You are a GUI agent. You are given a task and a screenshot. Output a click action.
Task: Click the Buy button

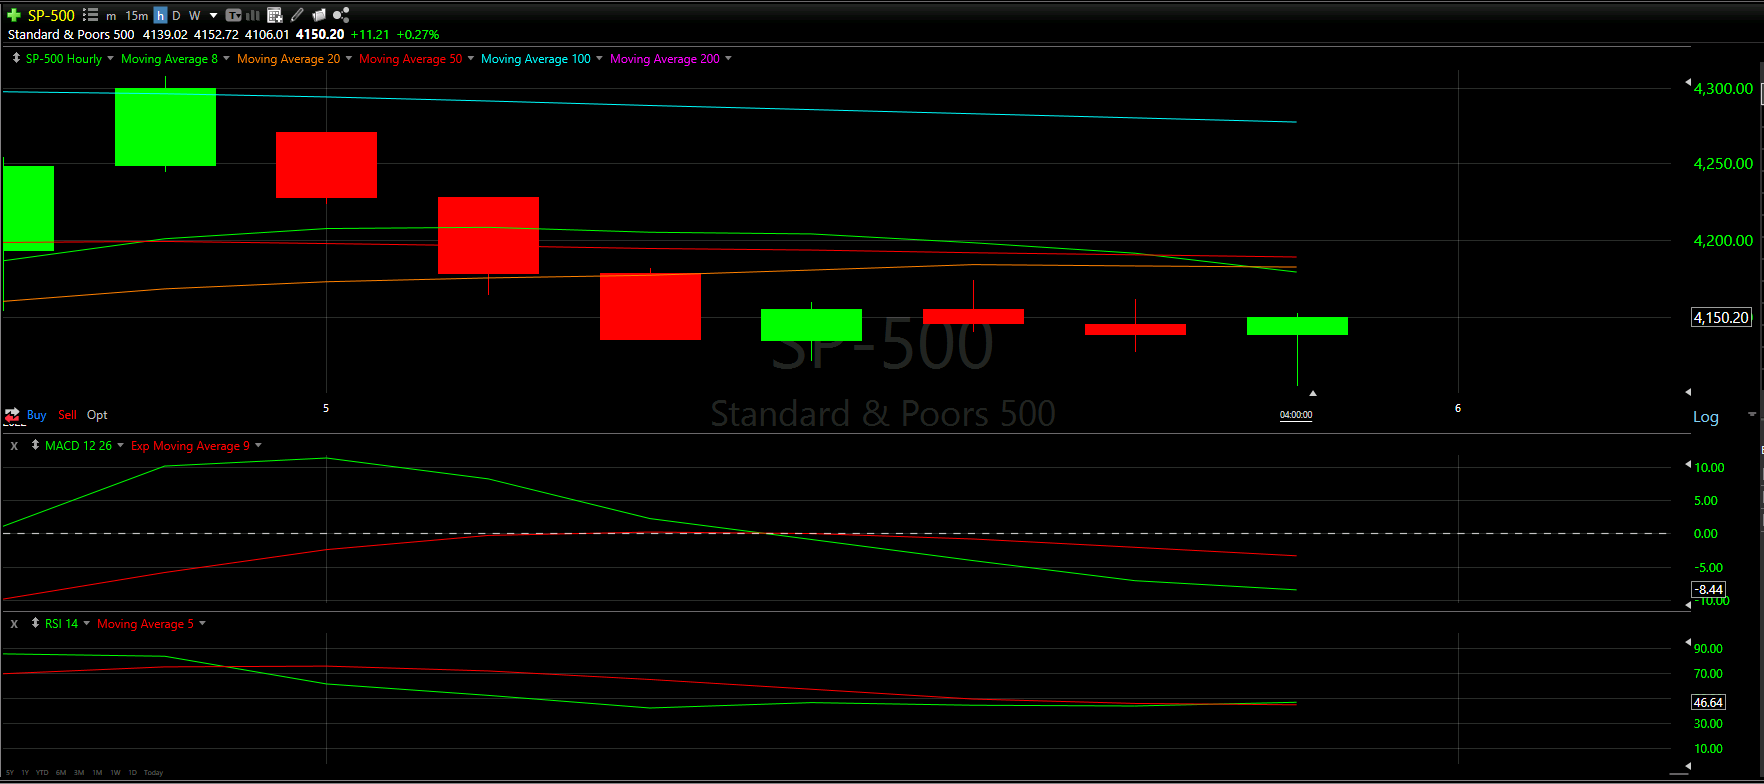click(x=36, y=414)
